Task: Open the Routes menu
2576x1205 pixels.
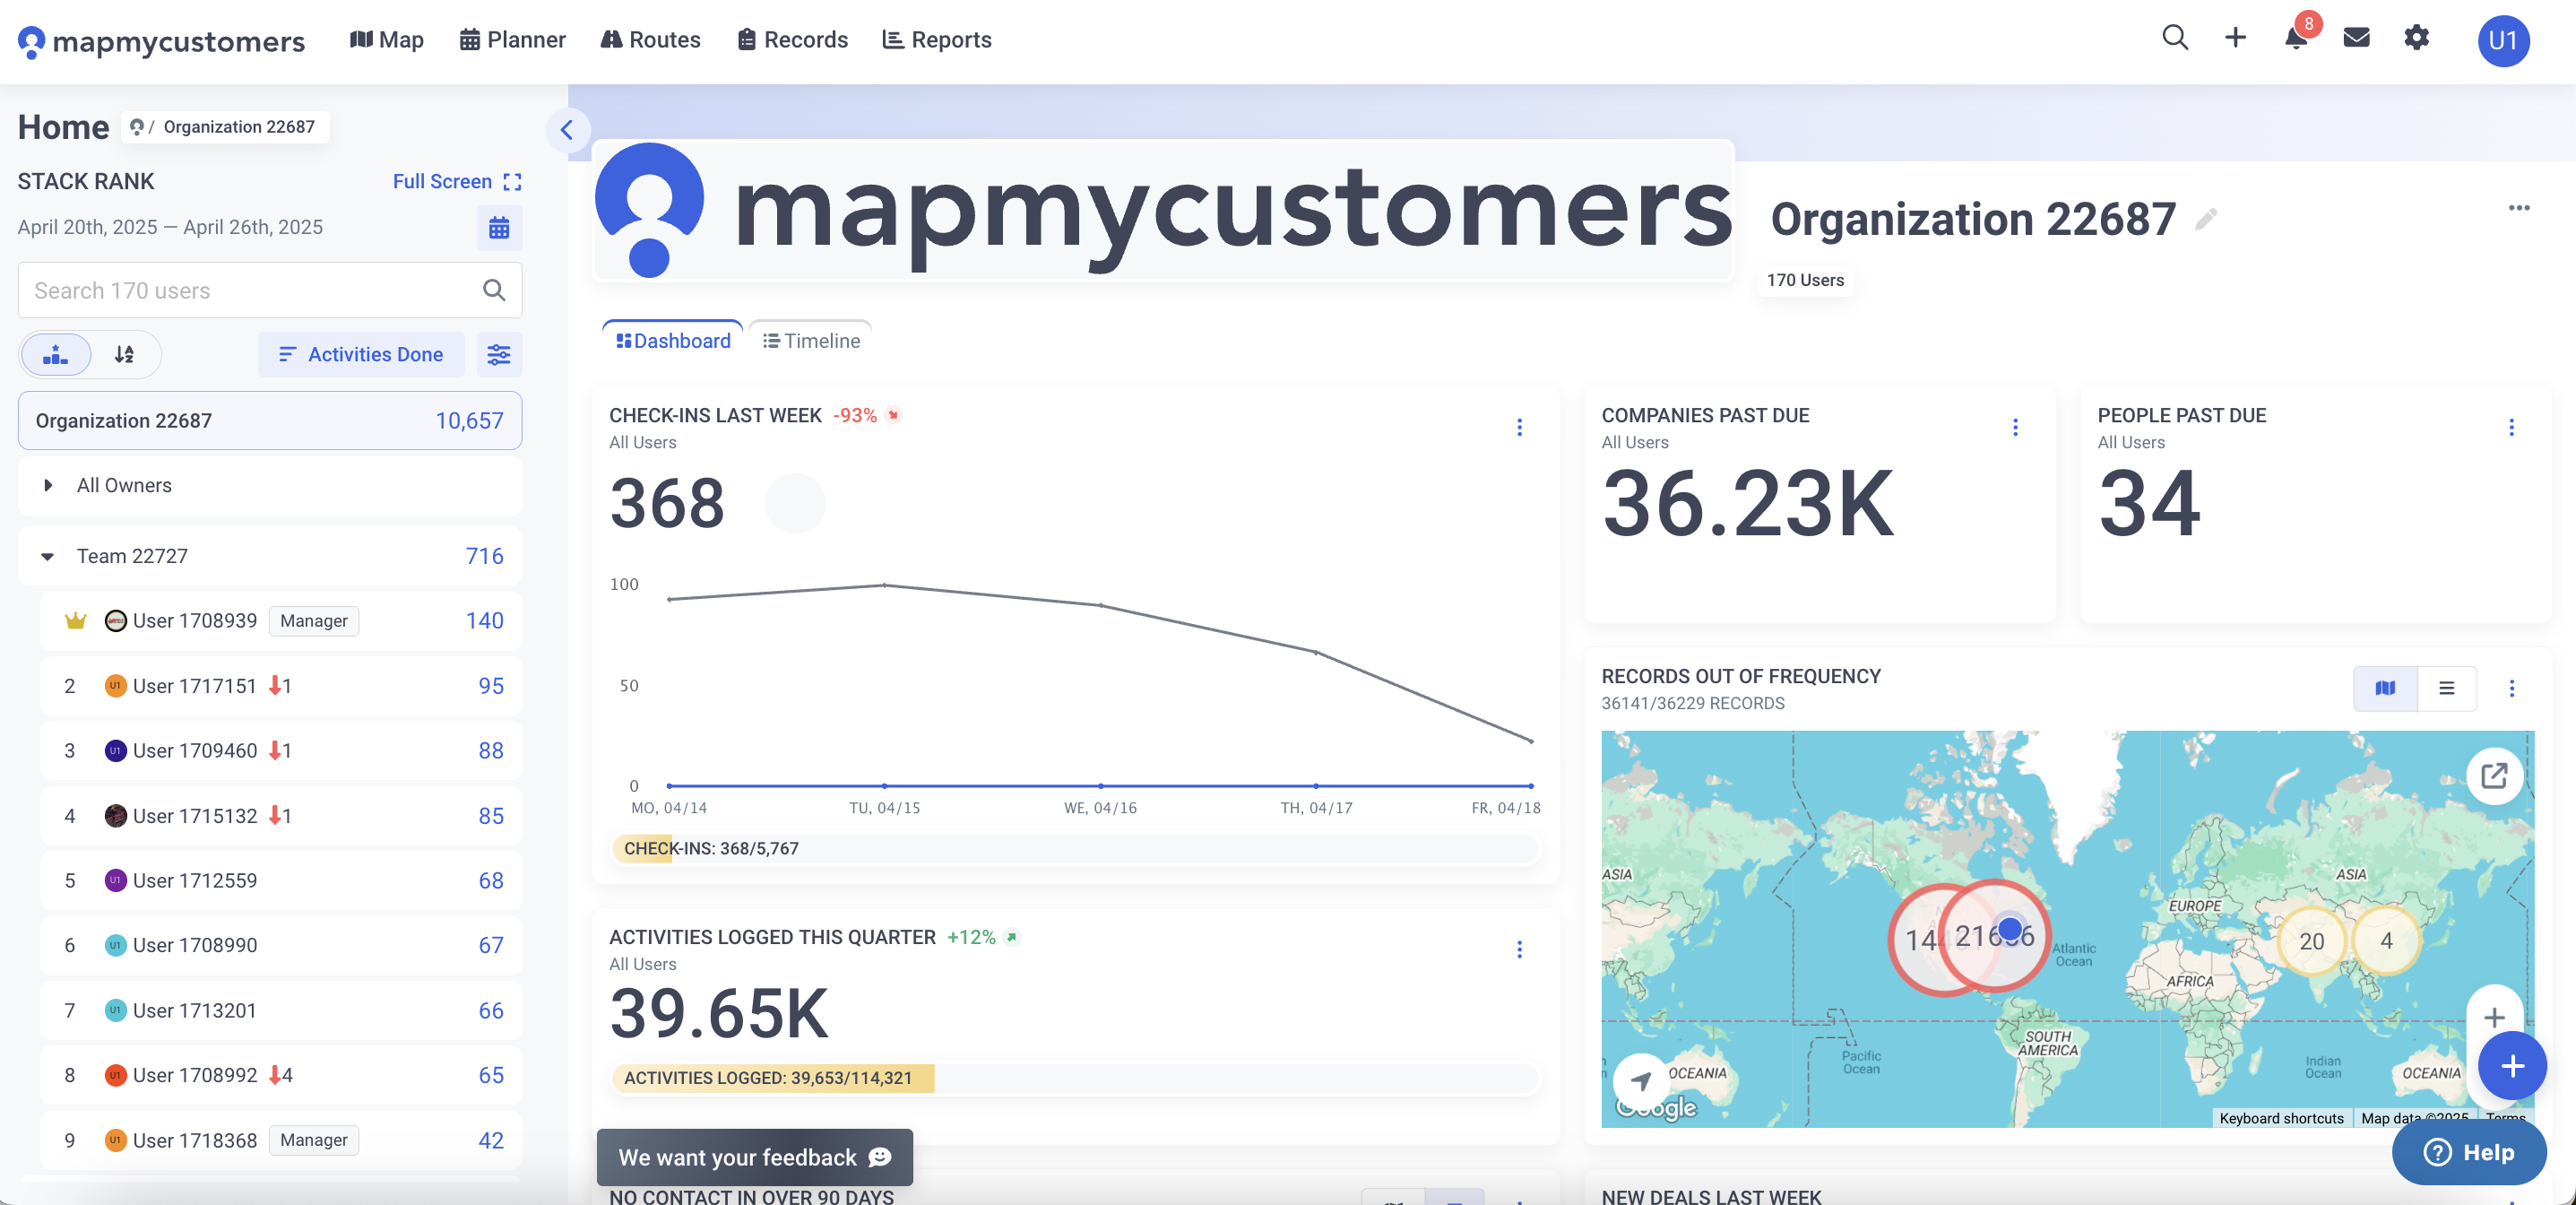Action: (651, 40)
